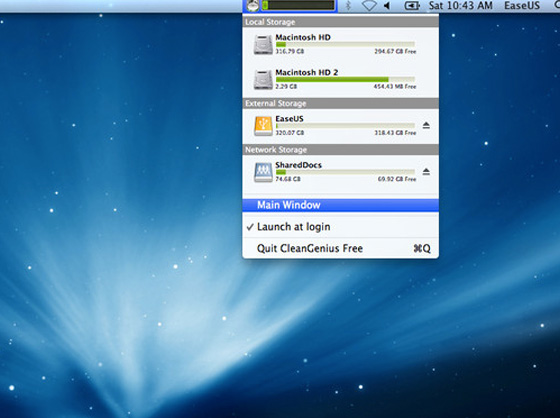This screenshot has width=560, height=418.
Task: Choose Quit CleanGenius Free
Action: tap(340, 248)
